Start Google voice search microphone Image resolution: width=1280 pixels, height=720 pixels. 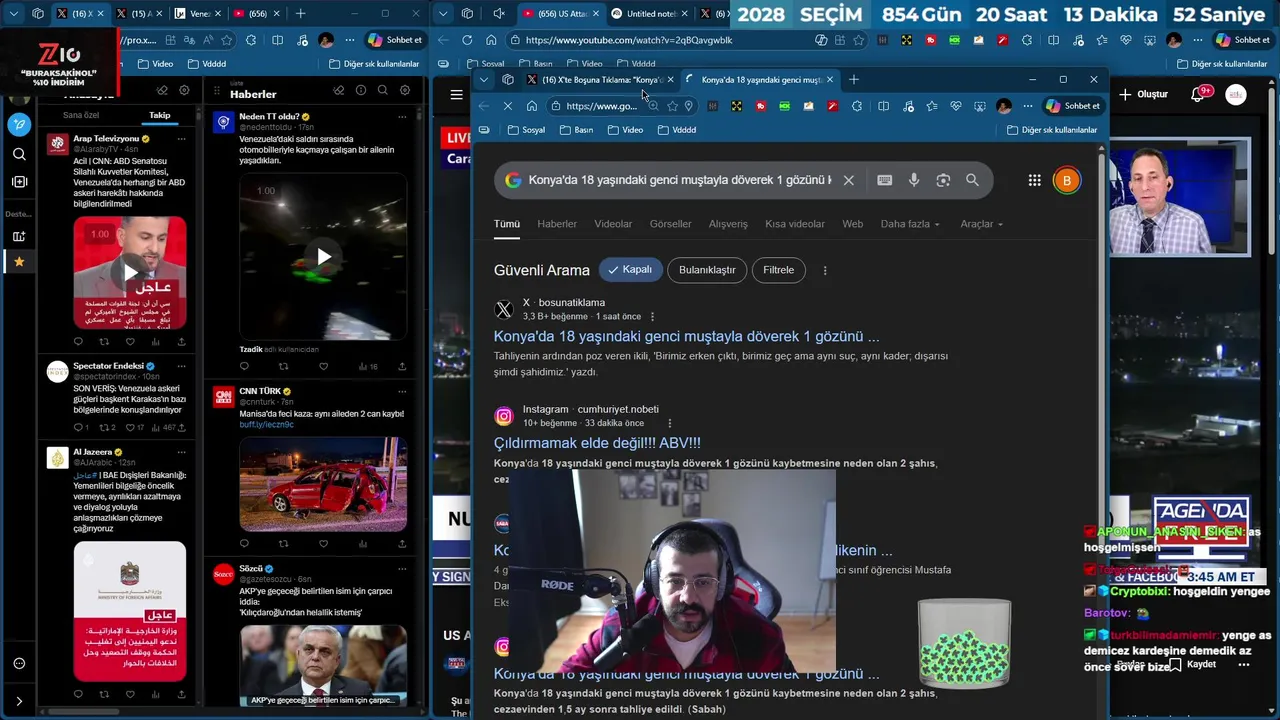pyautogui.click(x=914, y=180)
